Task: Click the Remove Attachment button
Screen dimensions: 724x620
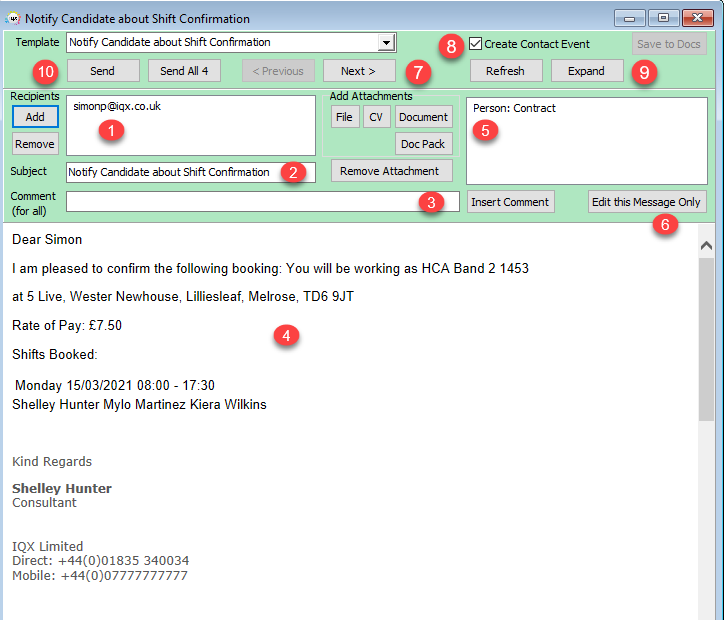Action: [391, 171]
